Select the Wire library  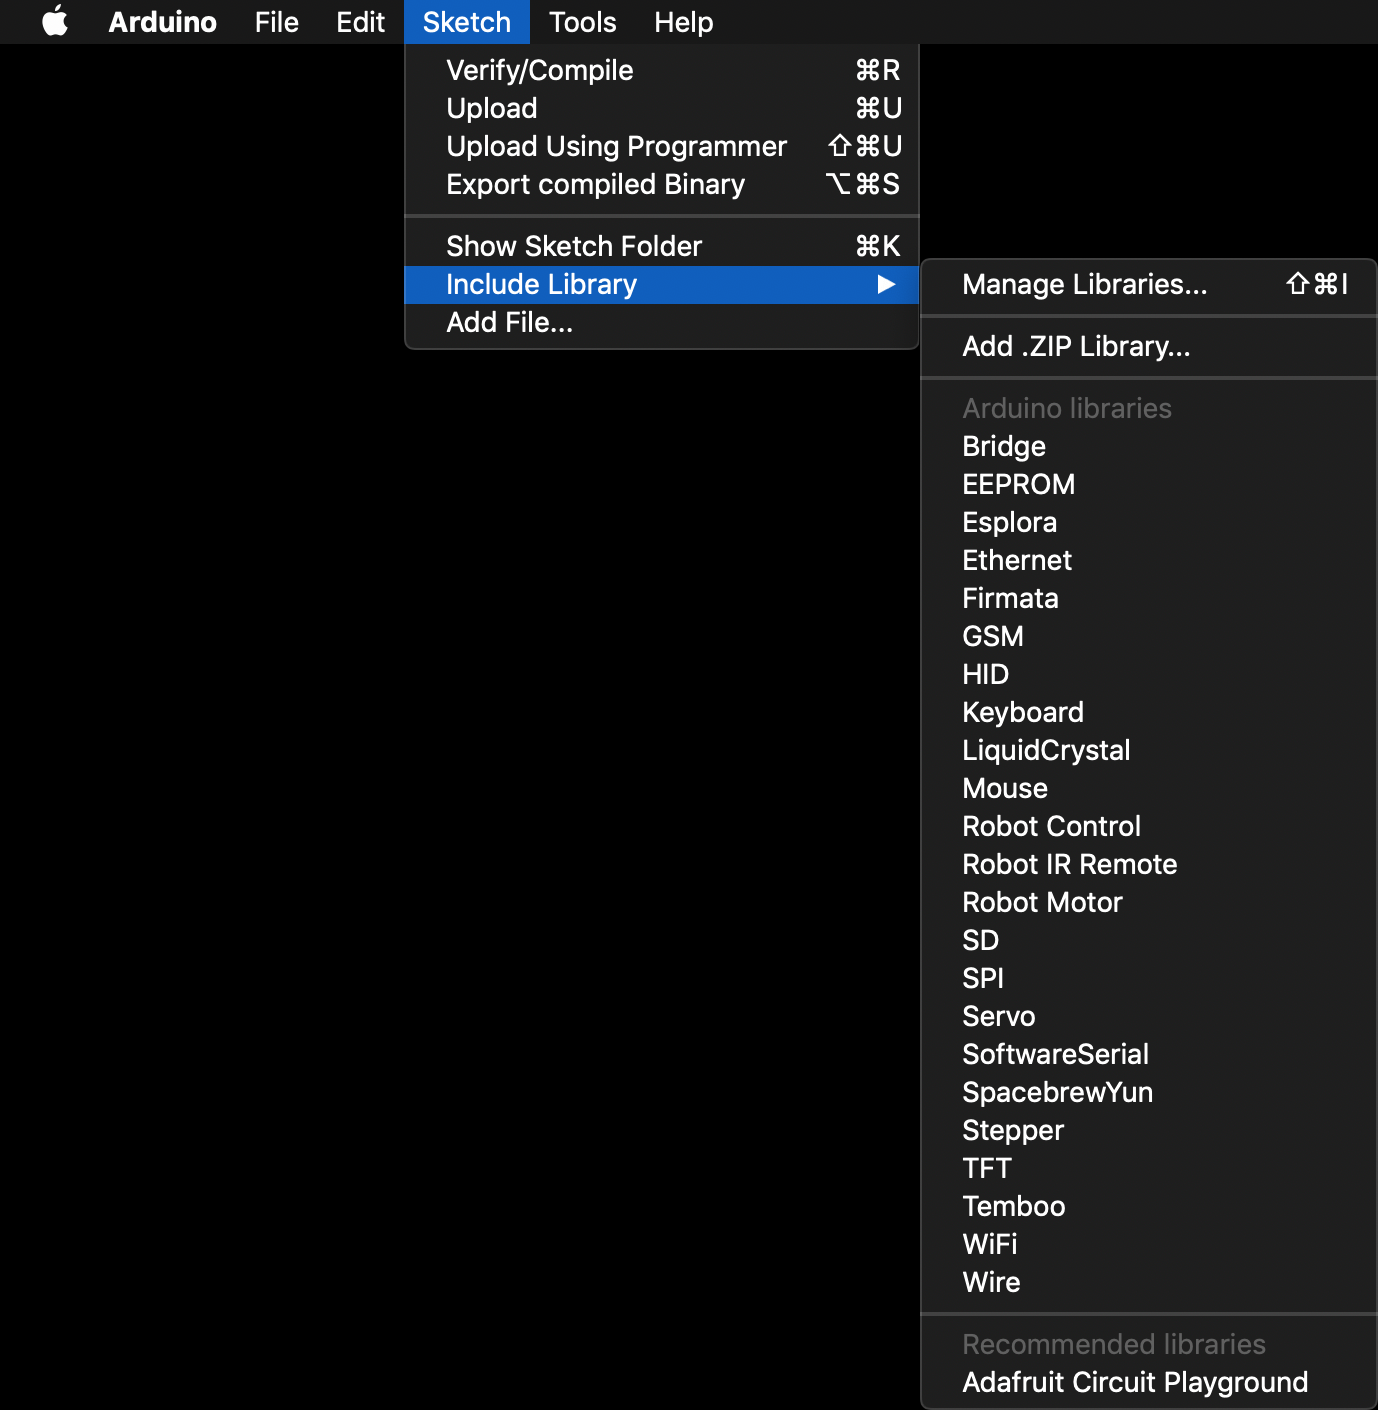pos(991,1283)
